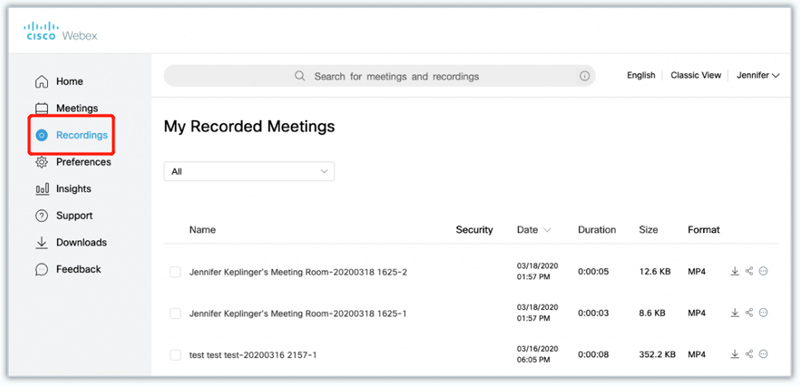Click the 352.2 KB size value
The height and width of the screenshot is (386, 800).
tap(657, 354)
